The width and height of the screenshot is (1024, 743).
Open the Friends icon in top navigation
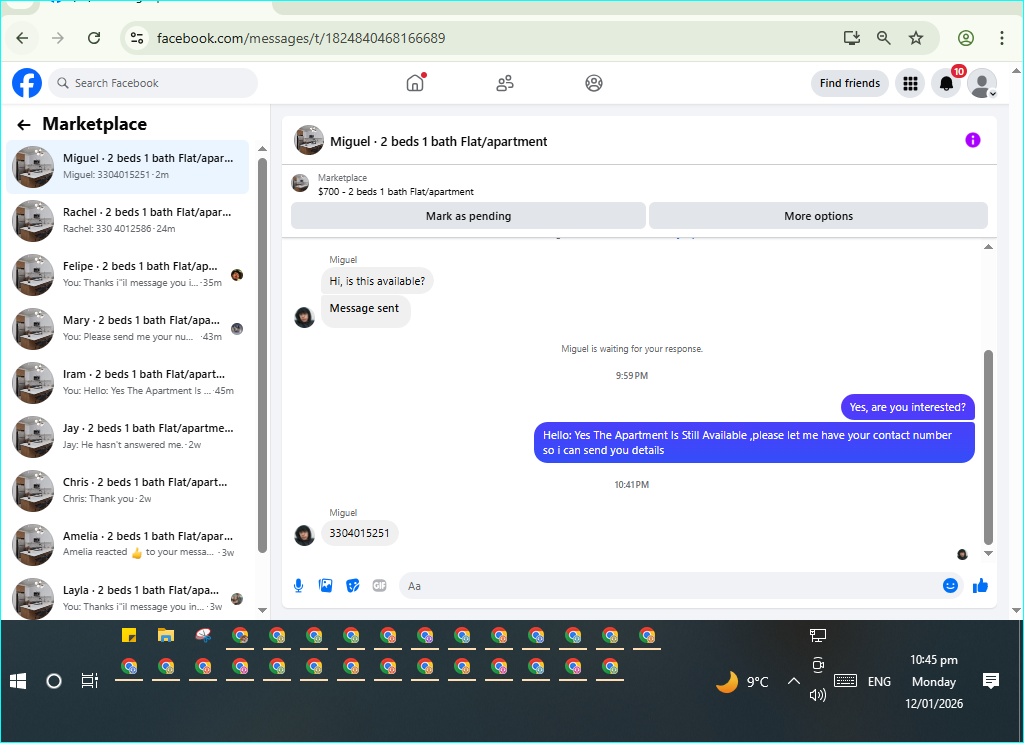click(x=505, y=83)
